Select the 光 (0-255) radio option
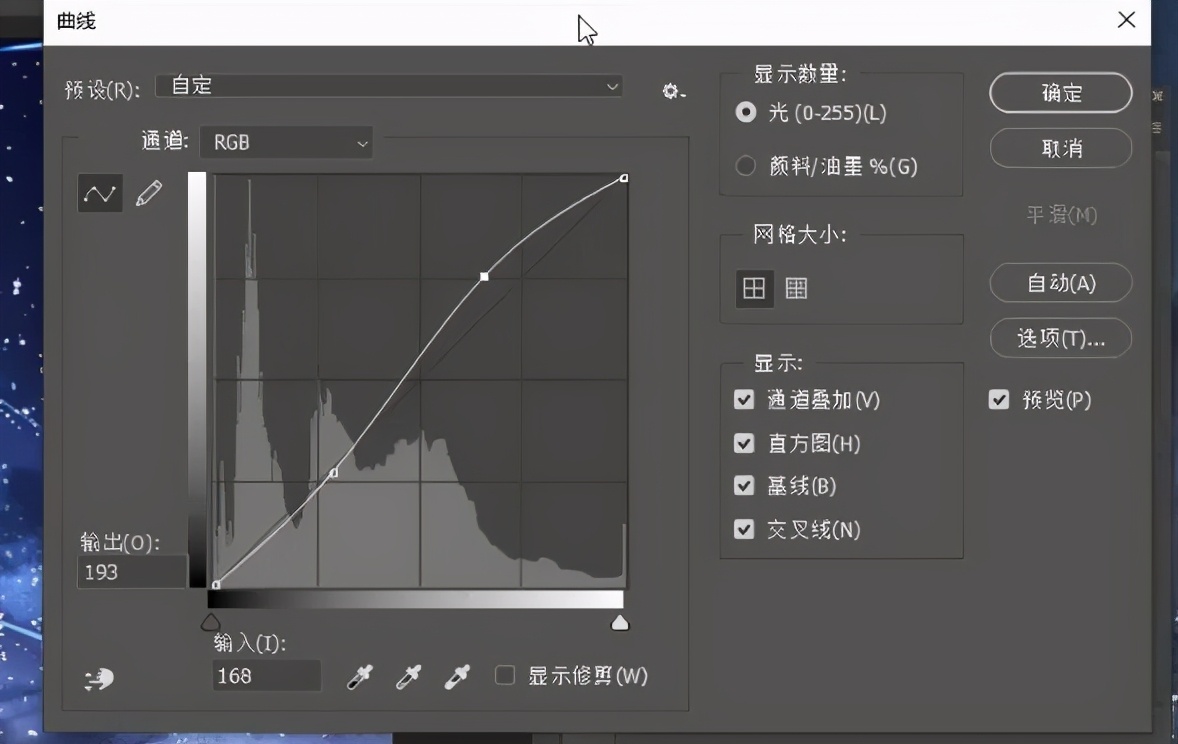This screenshot has width=1178, height=744. (x=745, y=113)
